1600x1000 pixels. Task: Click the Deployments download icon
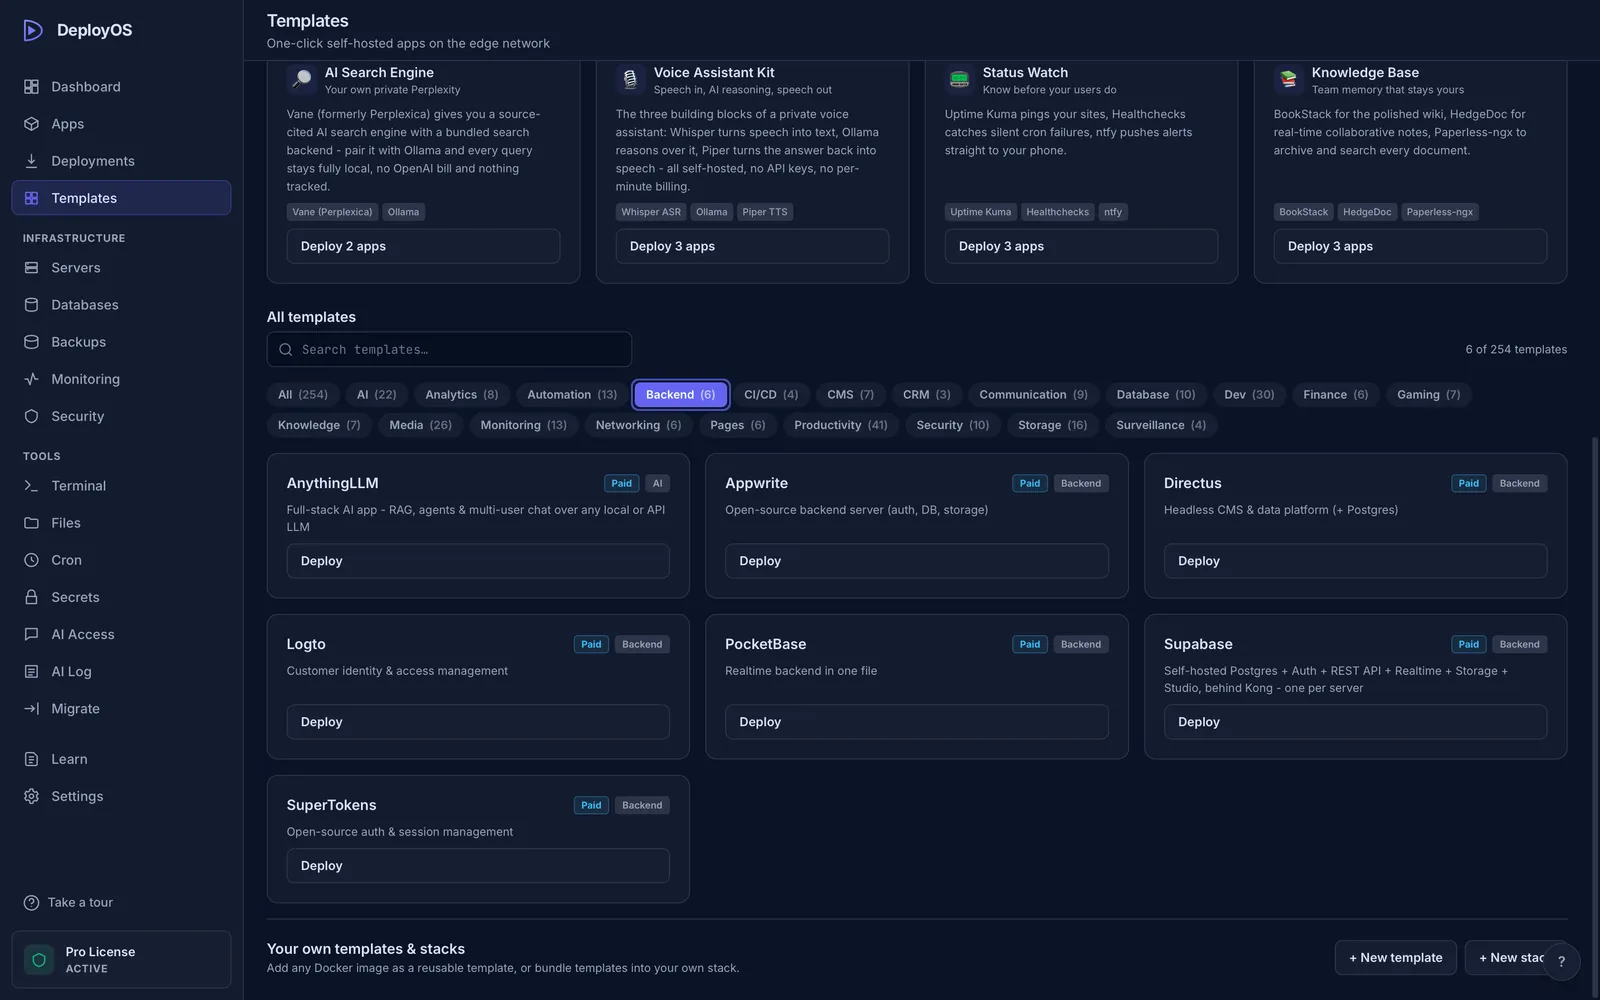[31, 161]
